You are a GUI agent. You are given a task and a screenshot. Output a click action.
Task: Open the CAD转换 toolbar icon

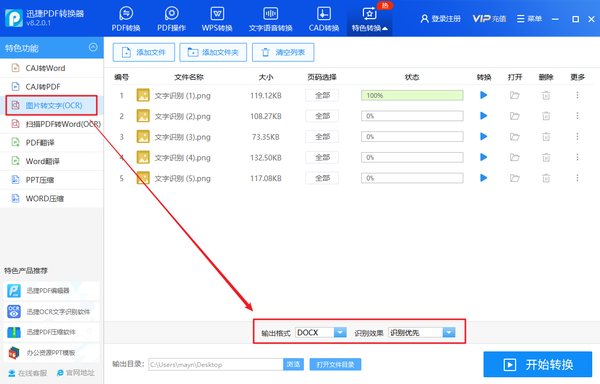click(x=324, y=19)
